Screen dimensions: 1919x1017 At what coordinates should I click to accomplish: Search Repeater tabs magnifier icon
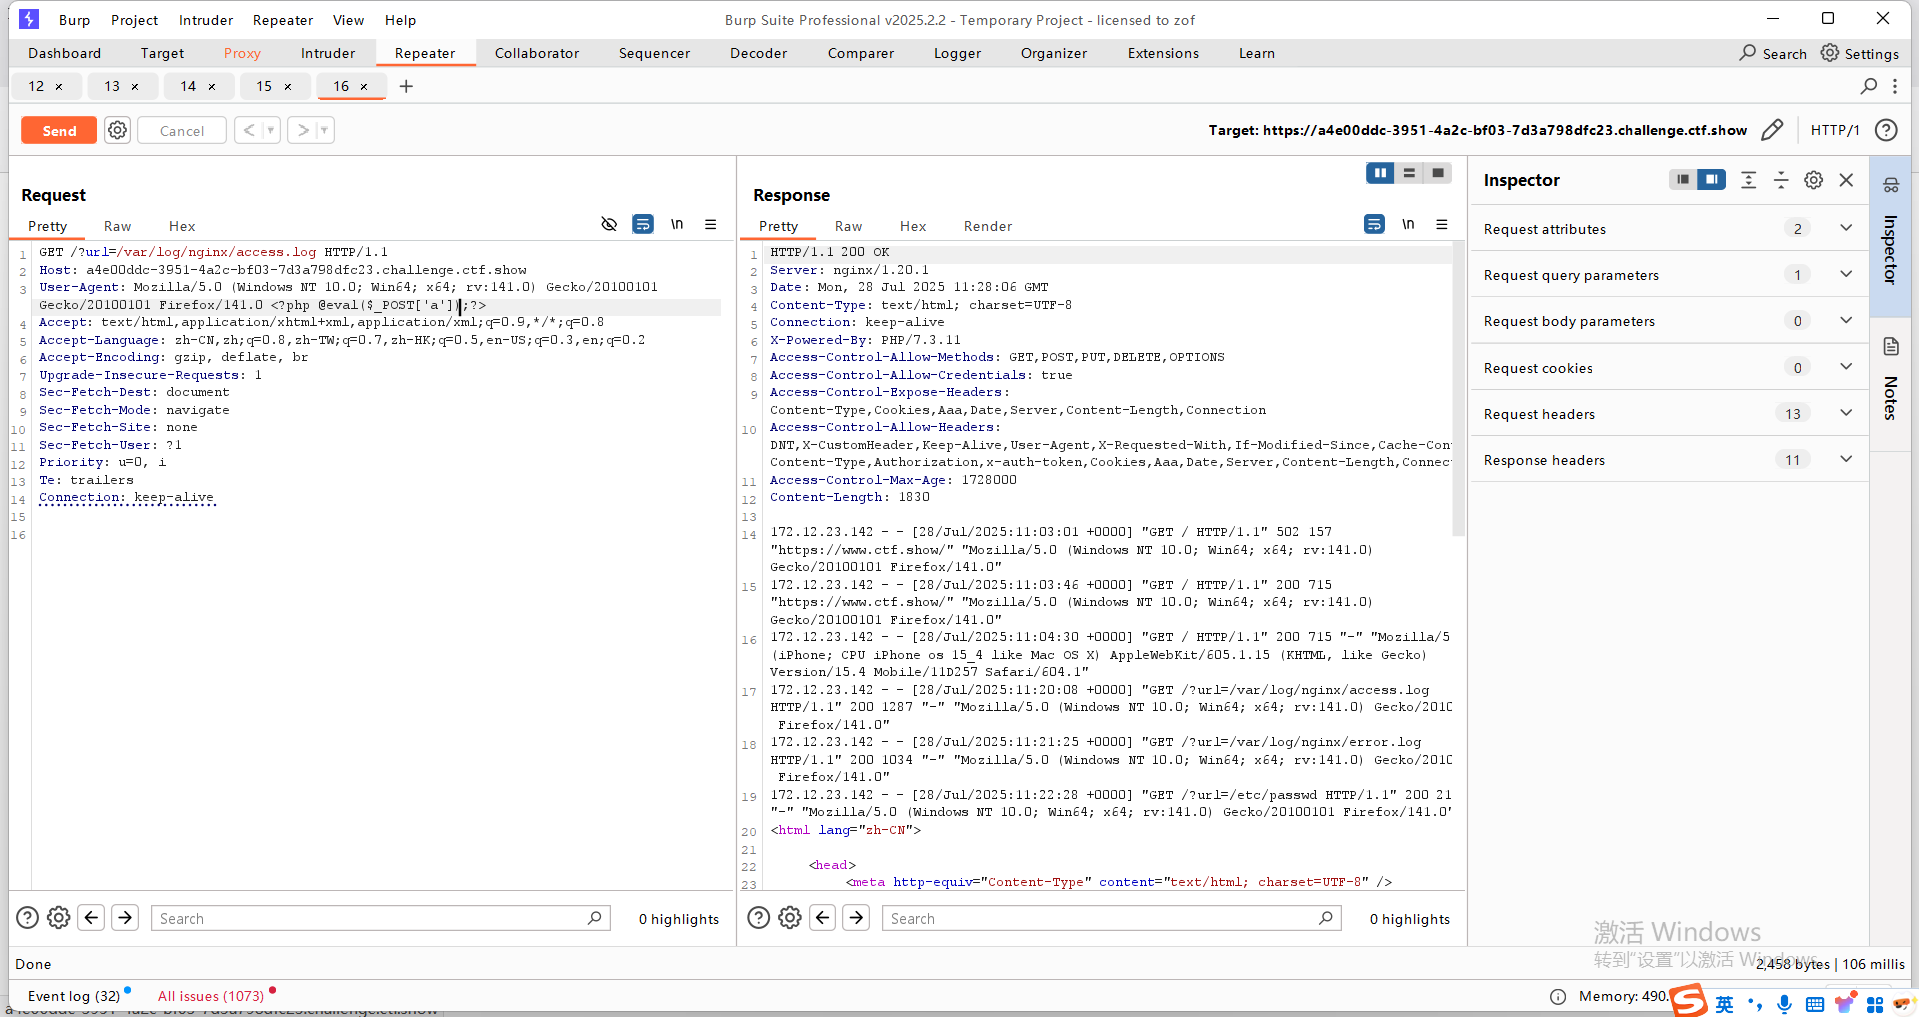coord(1869,86)
